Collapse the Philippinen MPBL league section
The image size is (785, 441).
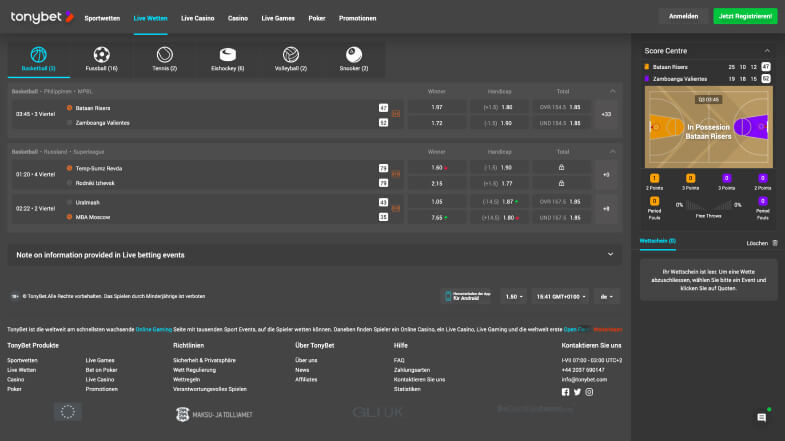[612, 91]
